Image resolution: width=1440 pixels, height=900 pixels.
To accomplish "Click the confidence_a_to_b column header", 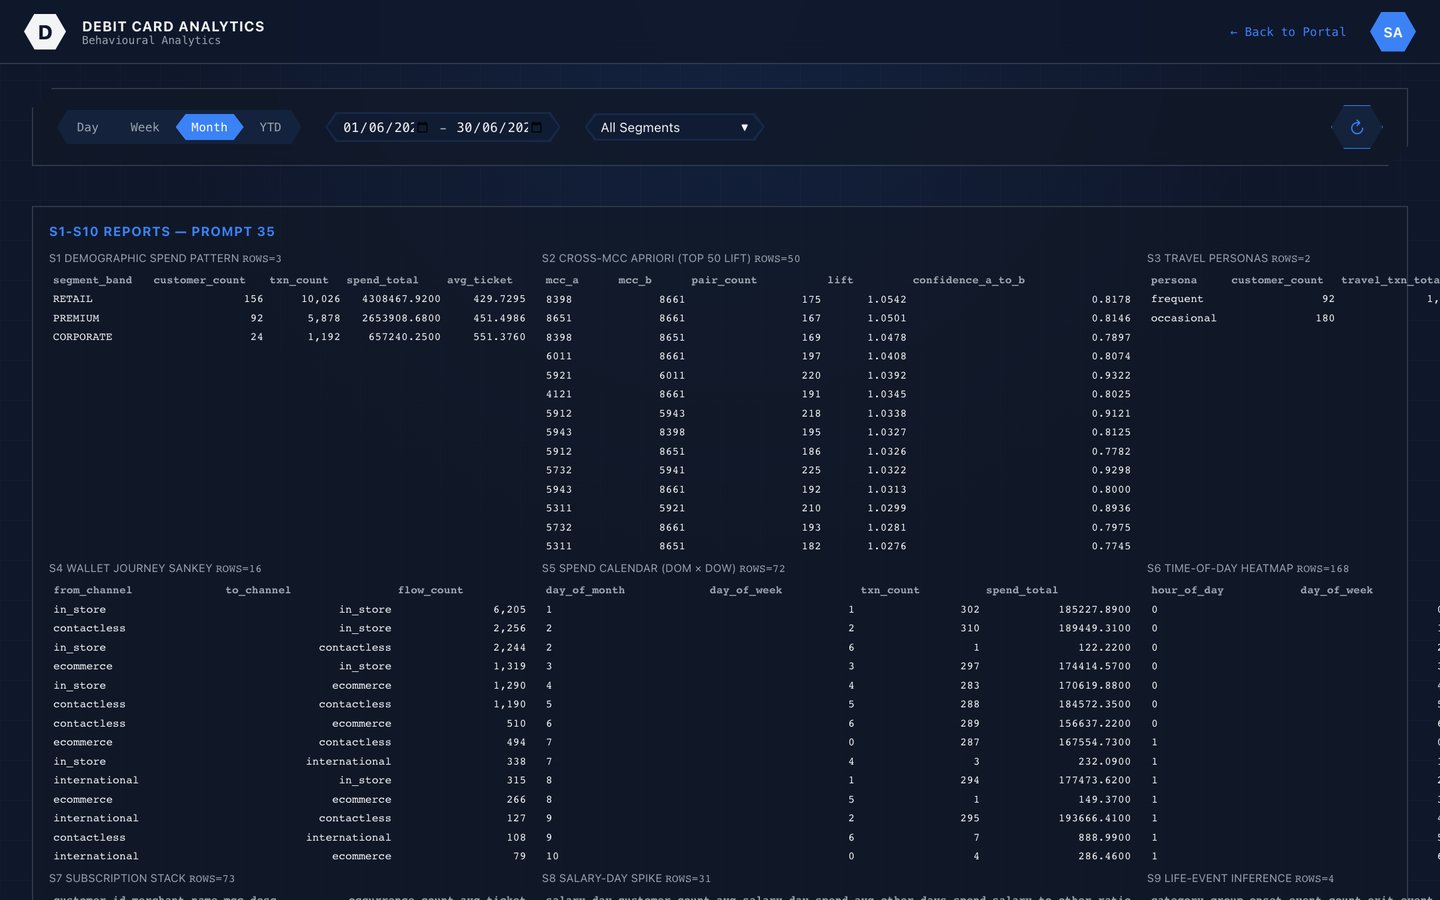I will click(968, 280).
